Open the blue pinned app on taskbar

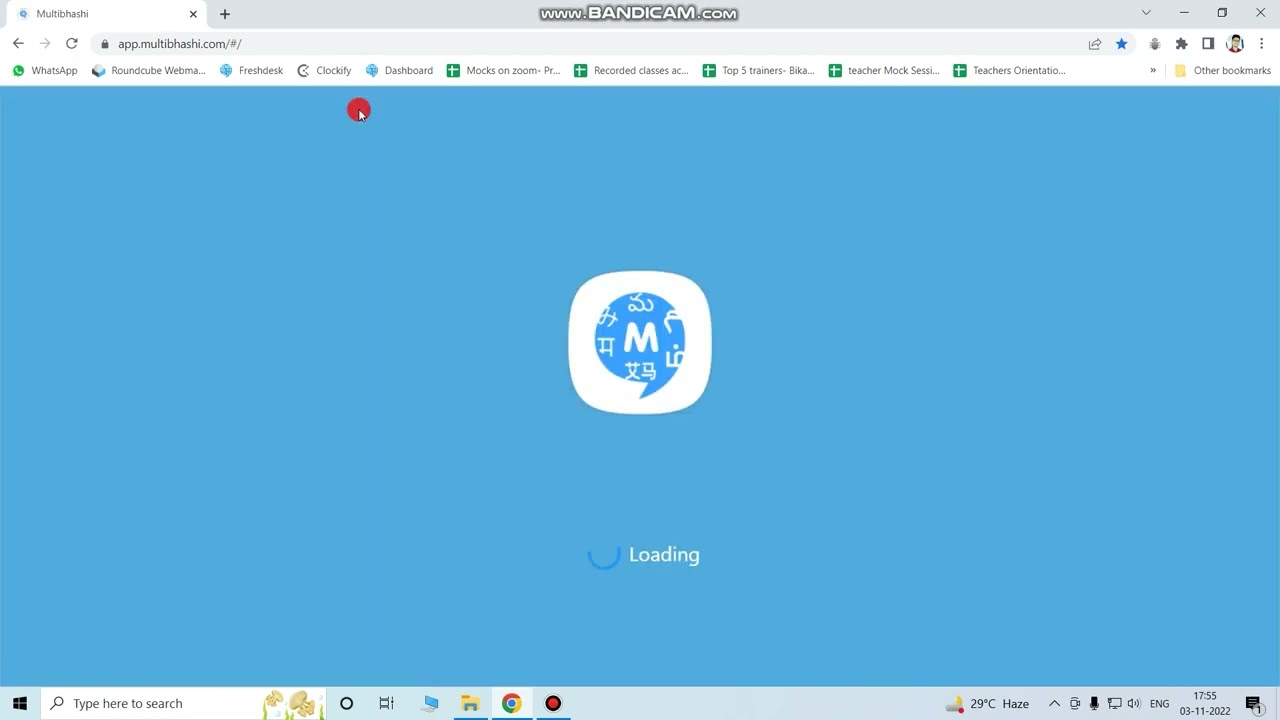[x=430, y=704]
